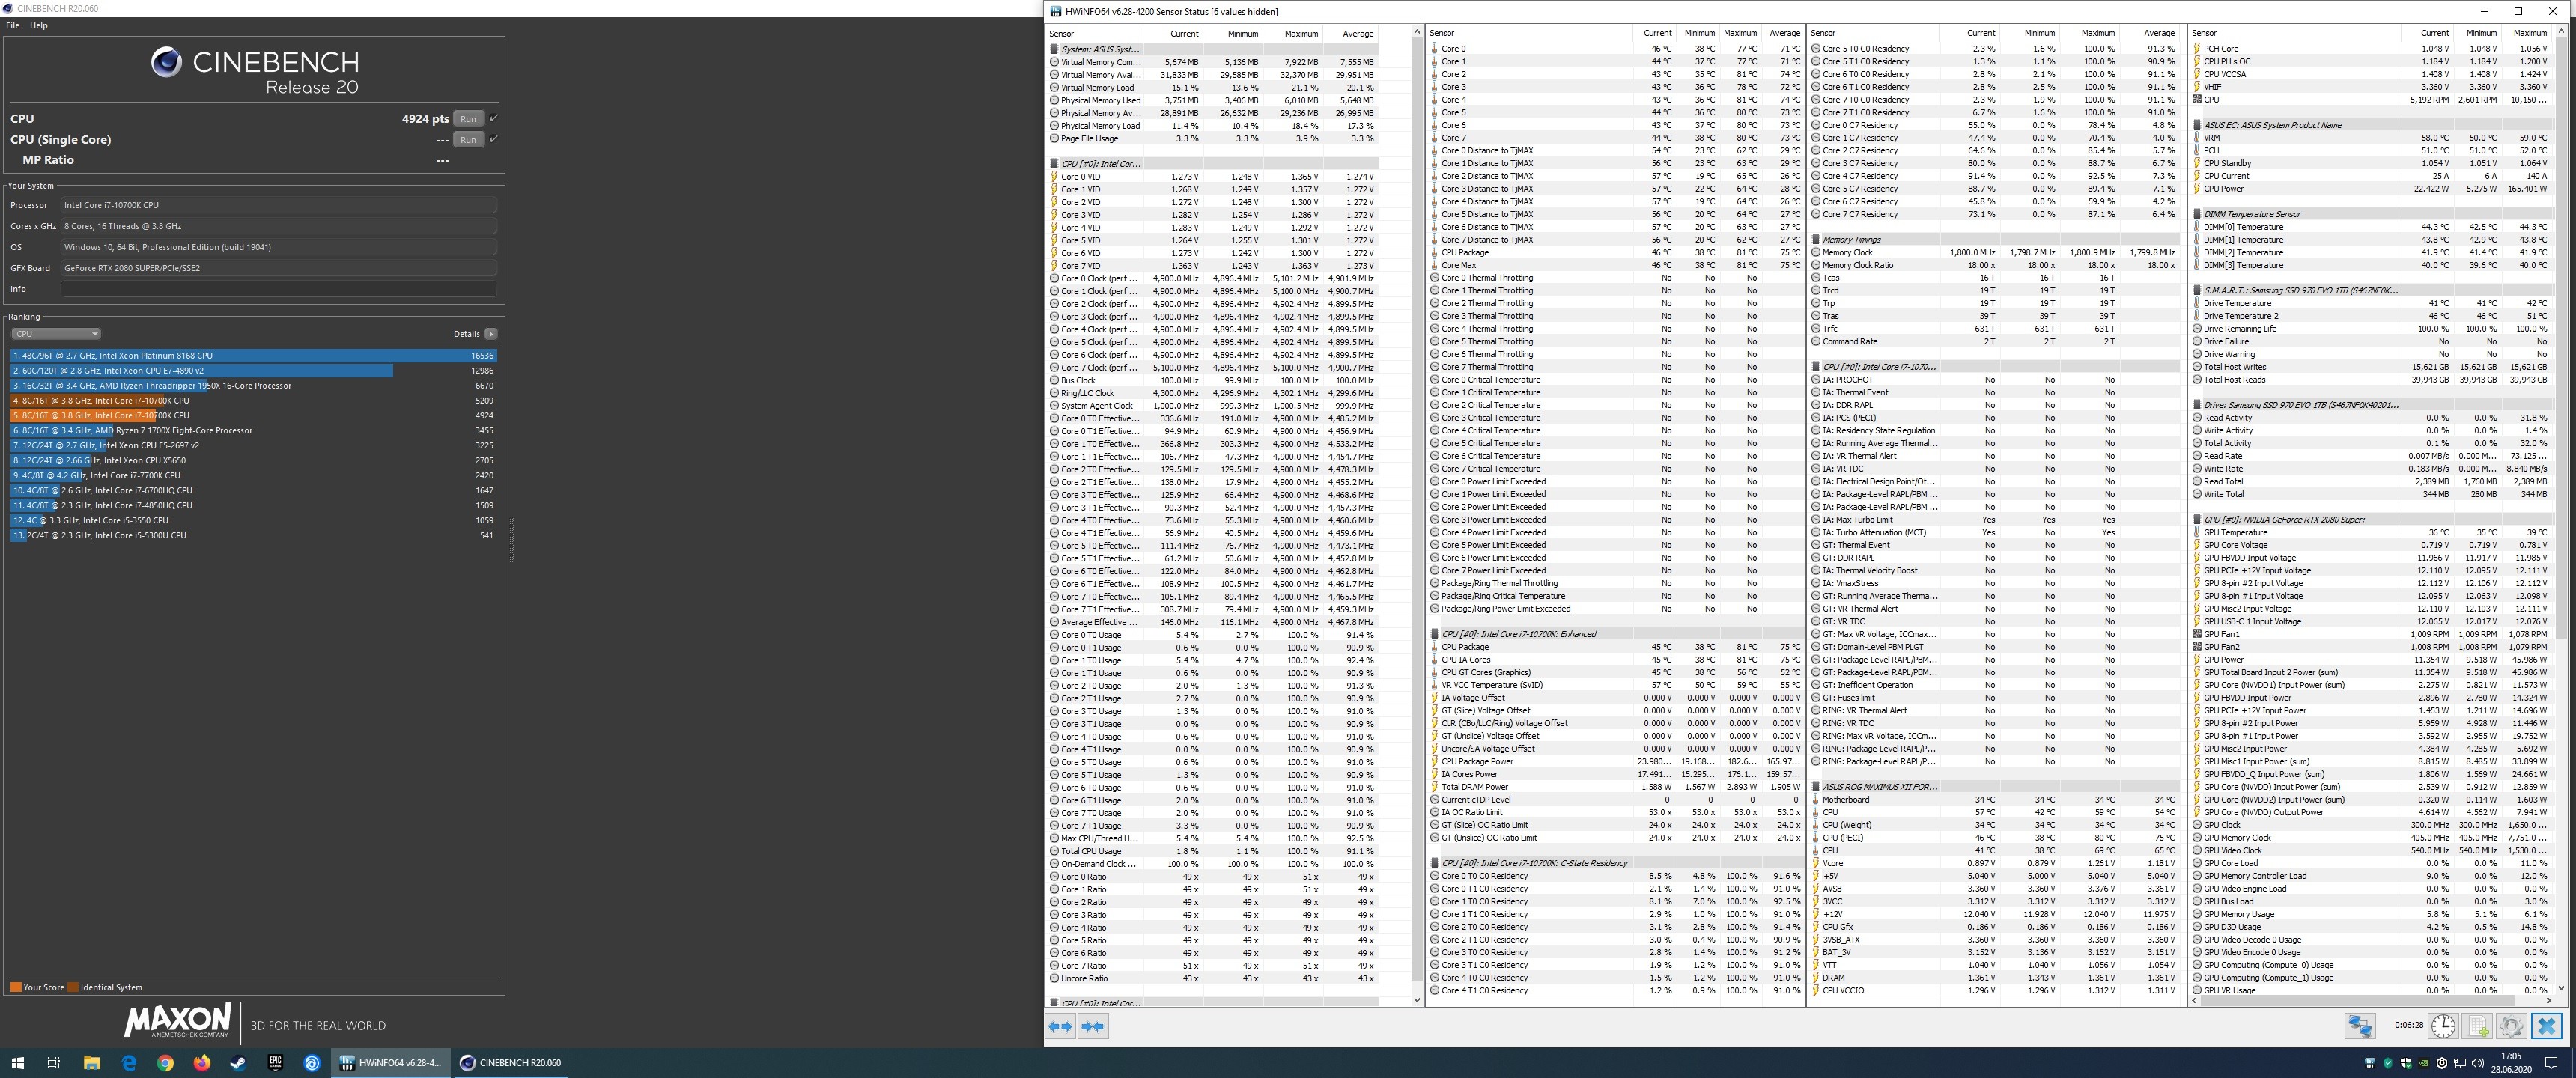
Task: Open Microsoft Edge from the taskbar
Action: click(x=128, y=1062)
